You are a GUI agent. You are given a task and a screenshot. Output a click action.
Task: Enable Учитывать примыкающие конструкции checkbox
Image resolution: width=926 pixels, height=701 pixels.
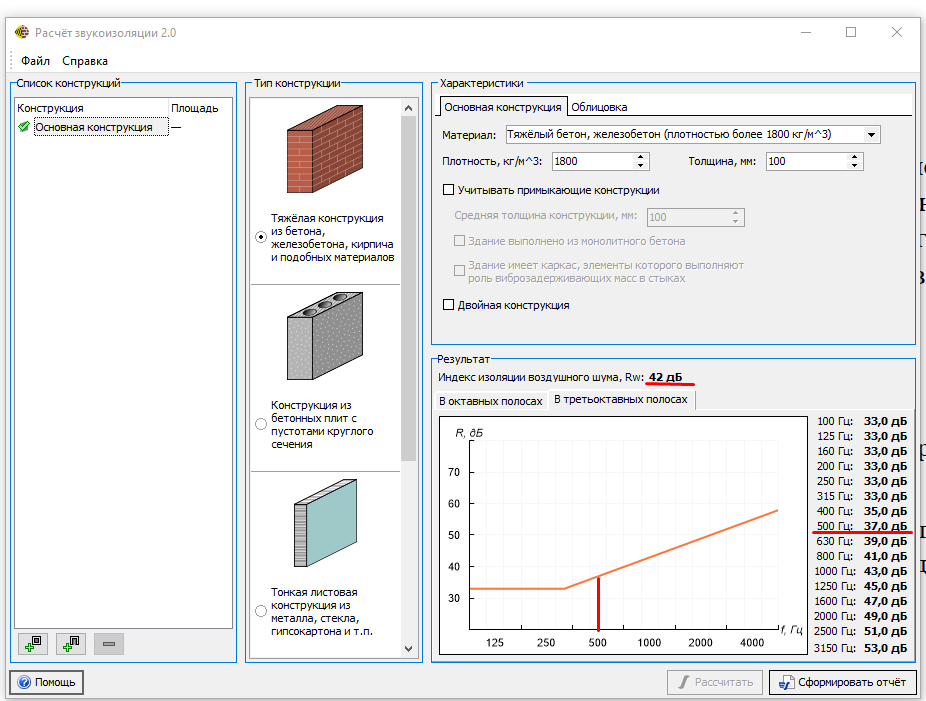pos(448,189)
